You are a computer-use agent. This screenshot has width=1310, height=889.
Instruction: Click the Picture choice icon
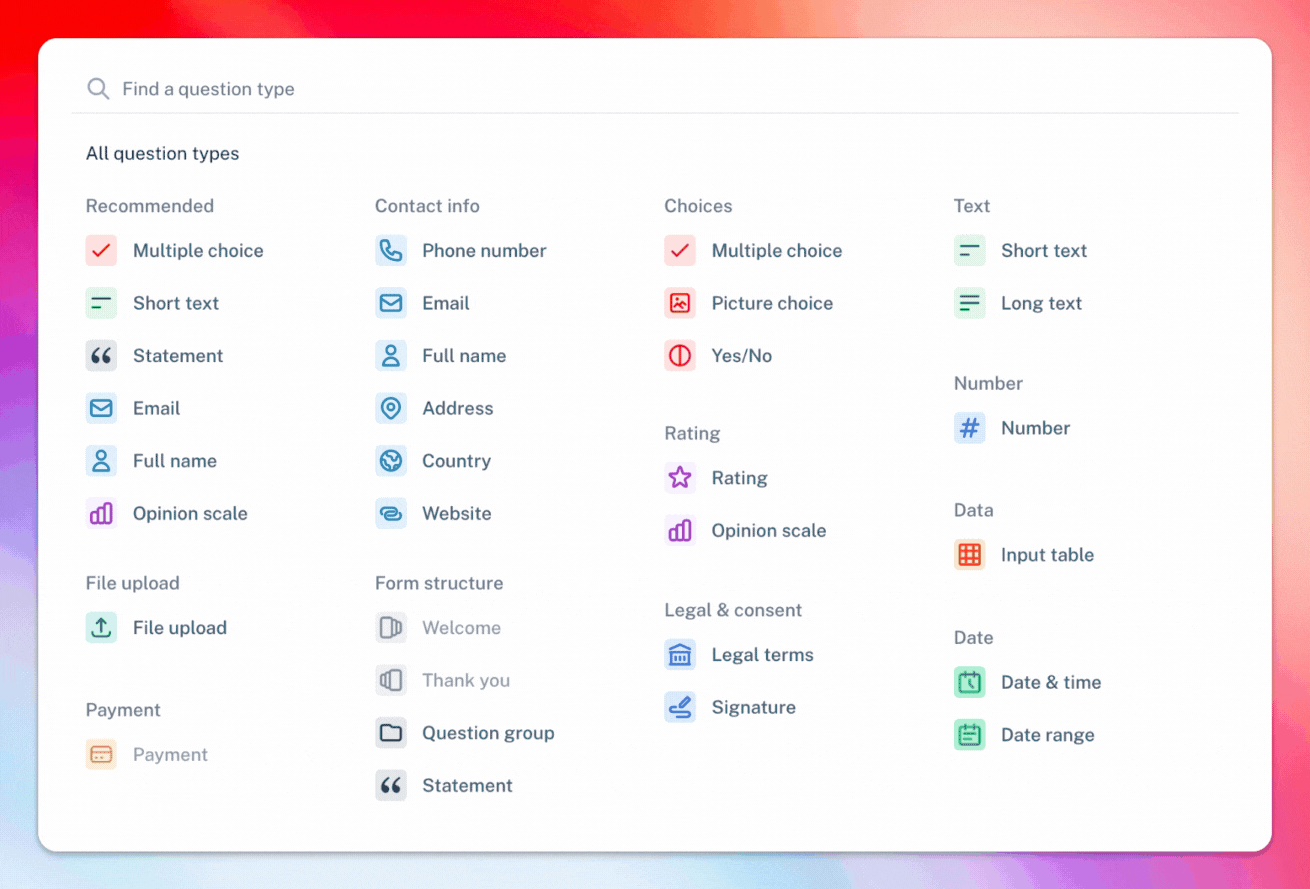tap(680, 303)
